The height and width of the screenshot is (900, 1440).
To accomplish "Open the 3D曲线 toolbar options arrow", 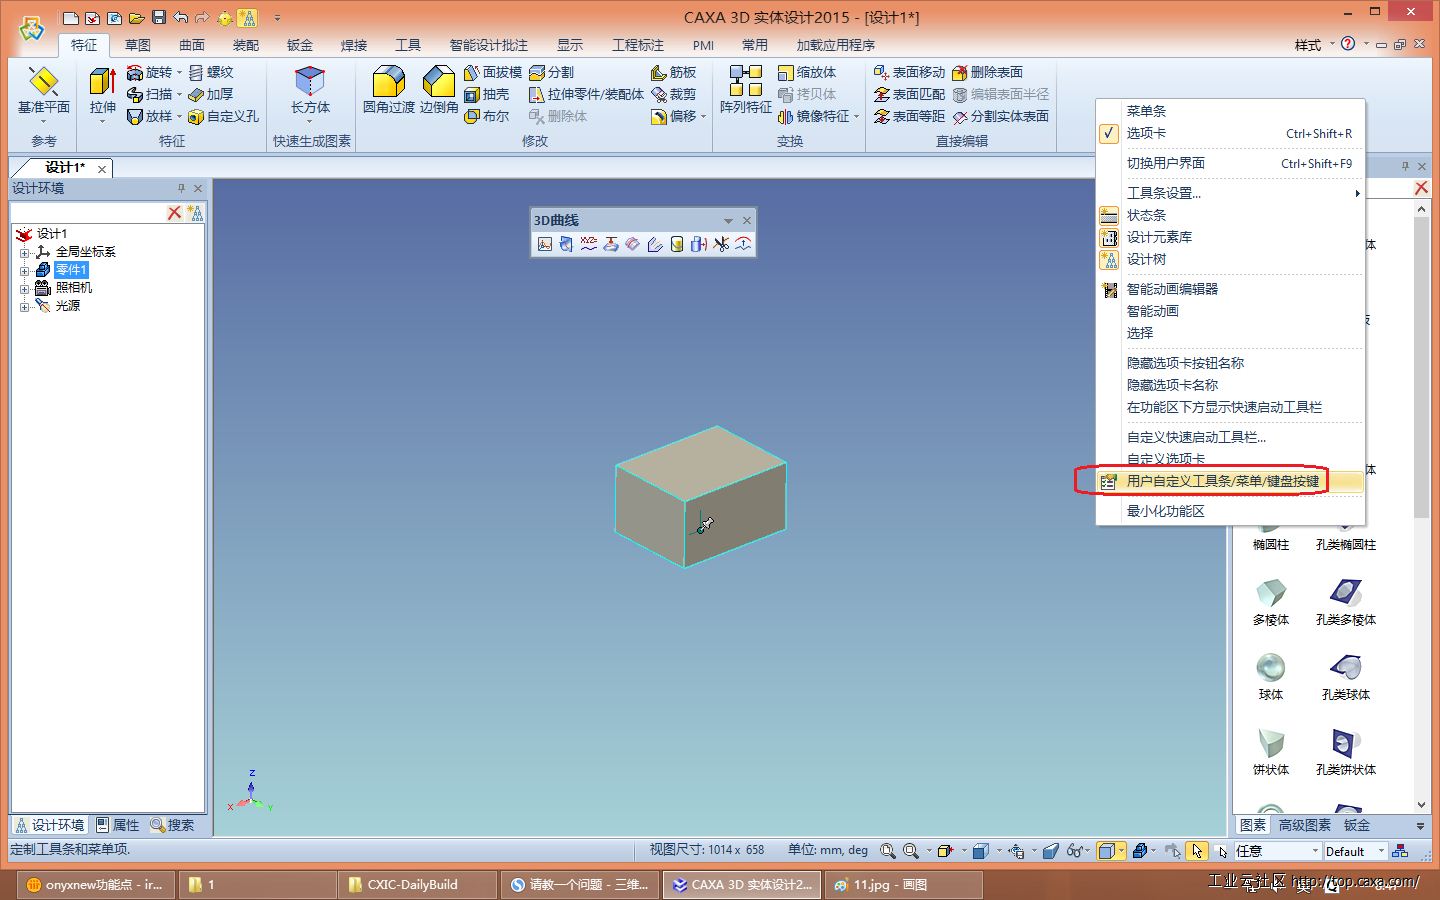I will [x=728, y=221].
